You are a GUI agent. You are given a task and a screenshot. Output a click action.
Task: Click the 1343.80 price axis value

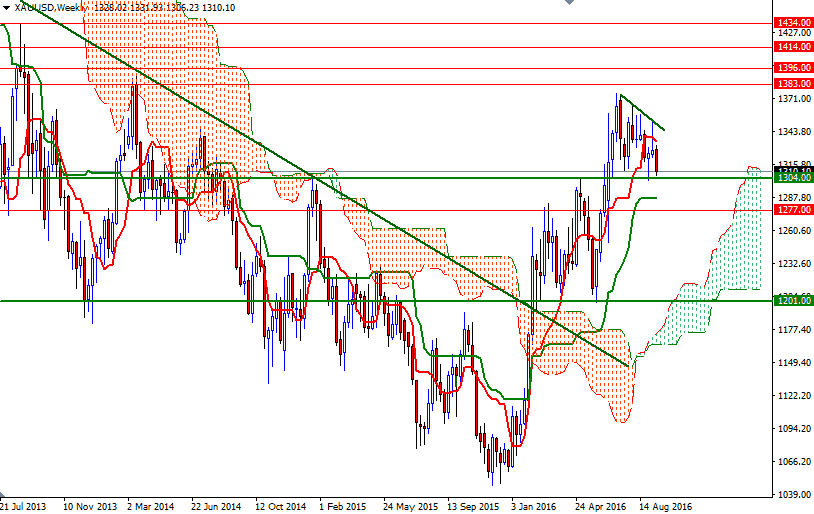pos(794,132)
